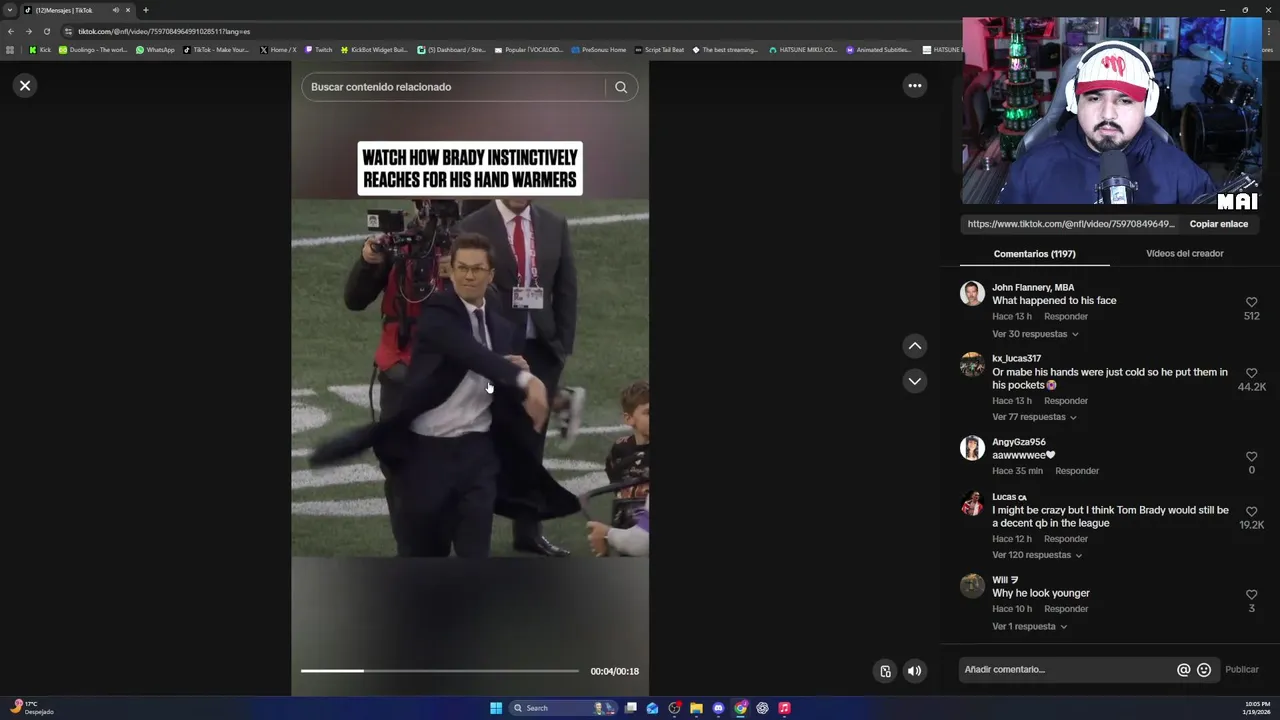The height and width of the screenshot is (720, 1280).
Task: Open the Duolingo bookmark
Action: tap(93, 50)
